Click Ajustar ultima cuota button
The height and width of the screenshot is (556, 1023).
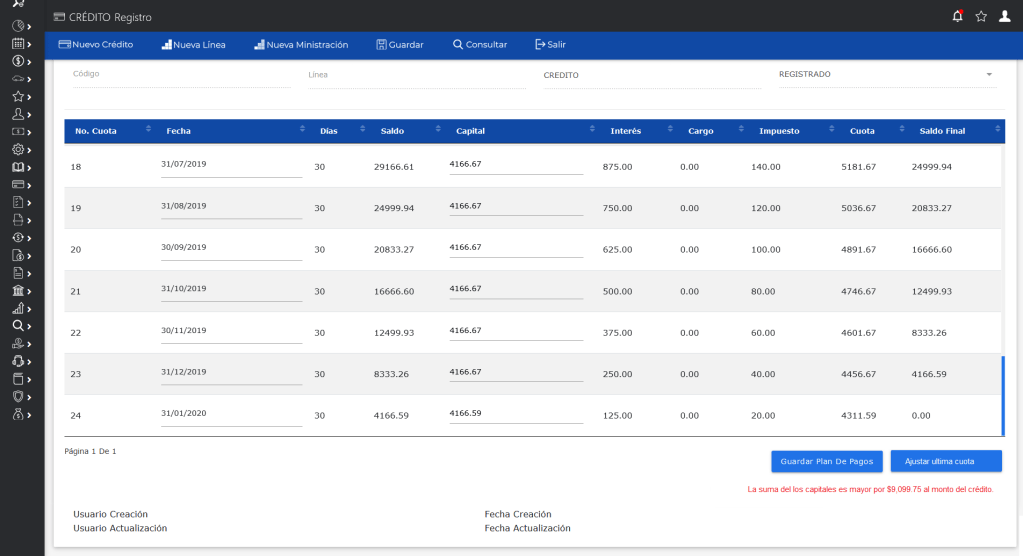(x=945, y=461)
